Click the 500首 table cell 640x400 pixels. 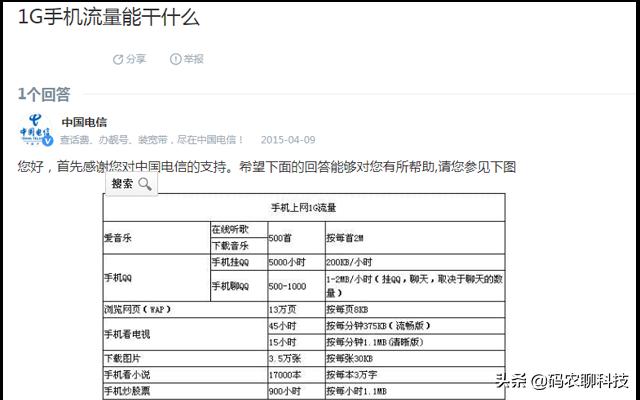coord(296,238)
